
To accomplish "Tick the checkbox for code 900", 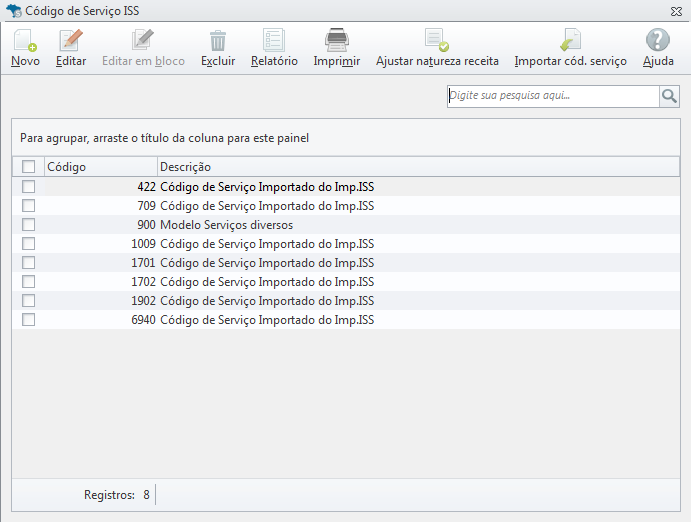I will (x=29, y=224).
